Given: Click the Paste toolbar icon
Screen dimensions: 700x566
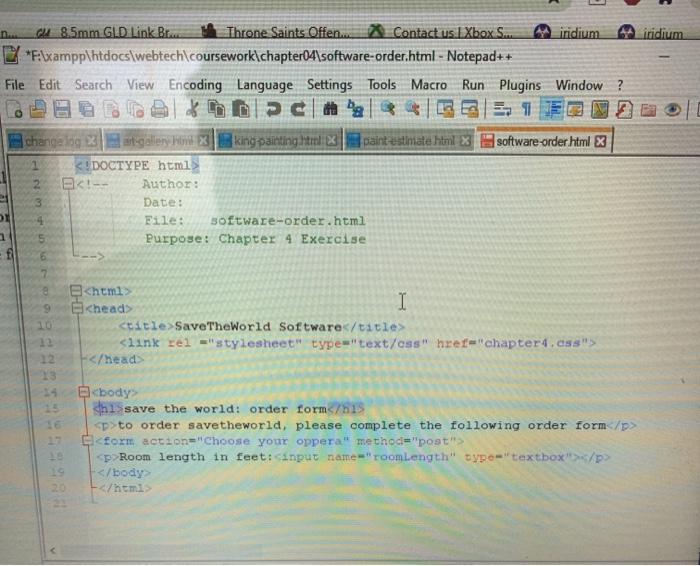Looking at the screenshot, I should (241, 109).
